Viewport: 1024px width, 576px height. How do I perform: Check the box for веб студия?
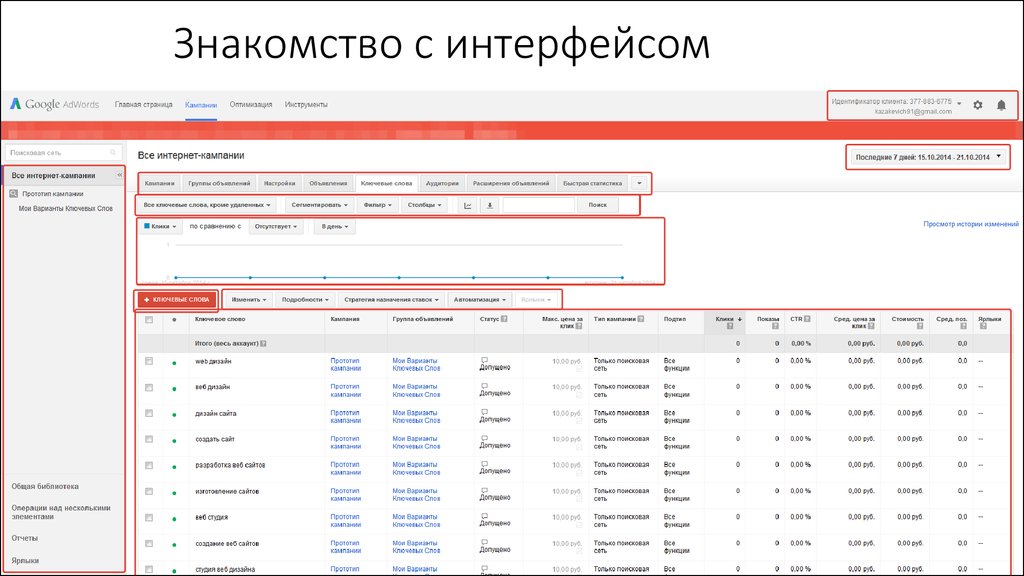[x=149, y=518]
